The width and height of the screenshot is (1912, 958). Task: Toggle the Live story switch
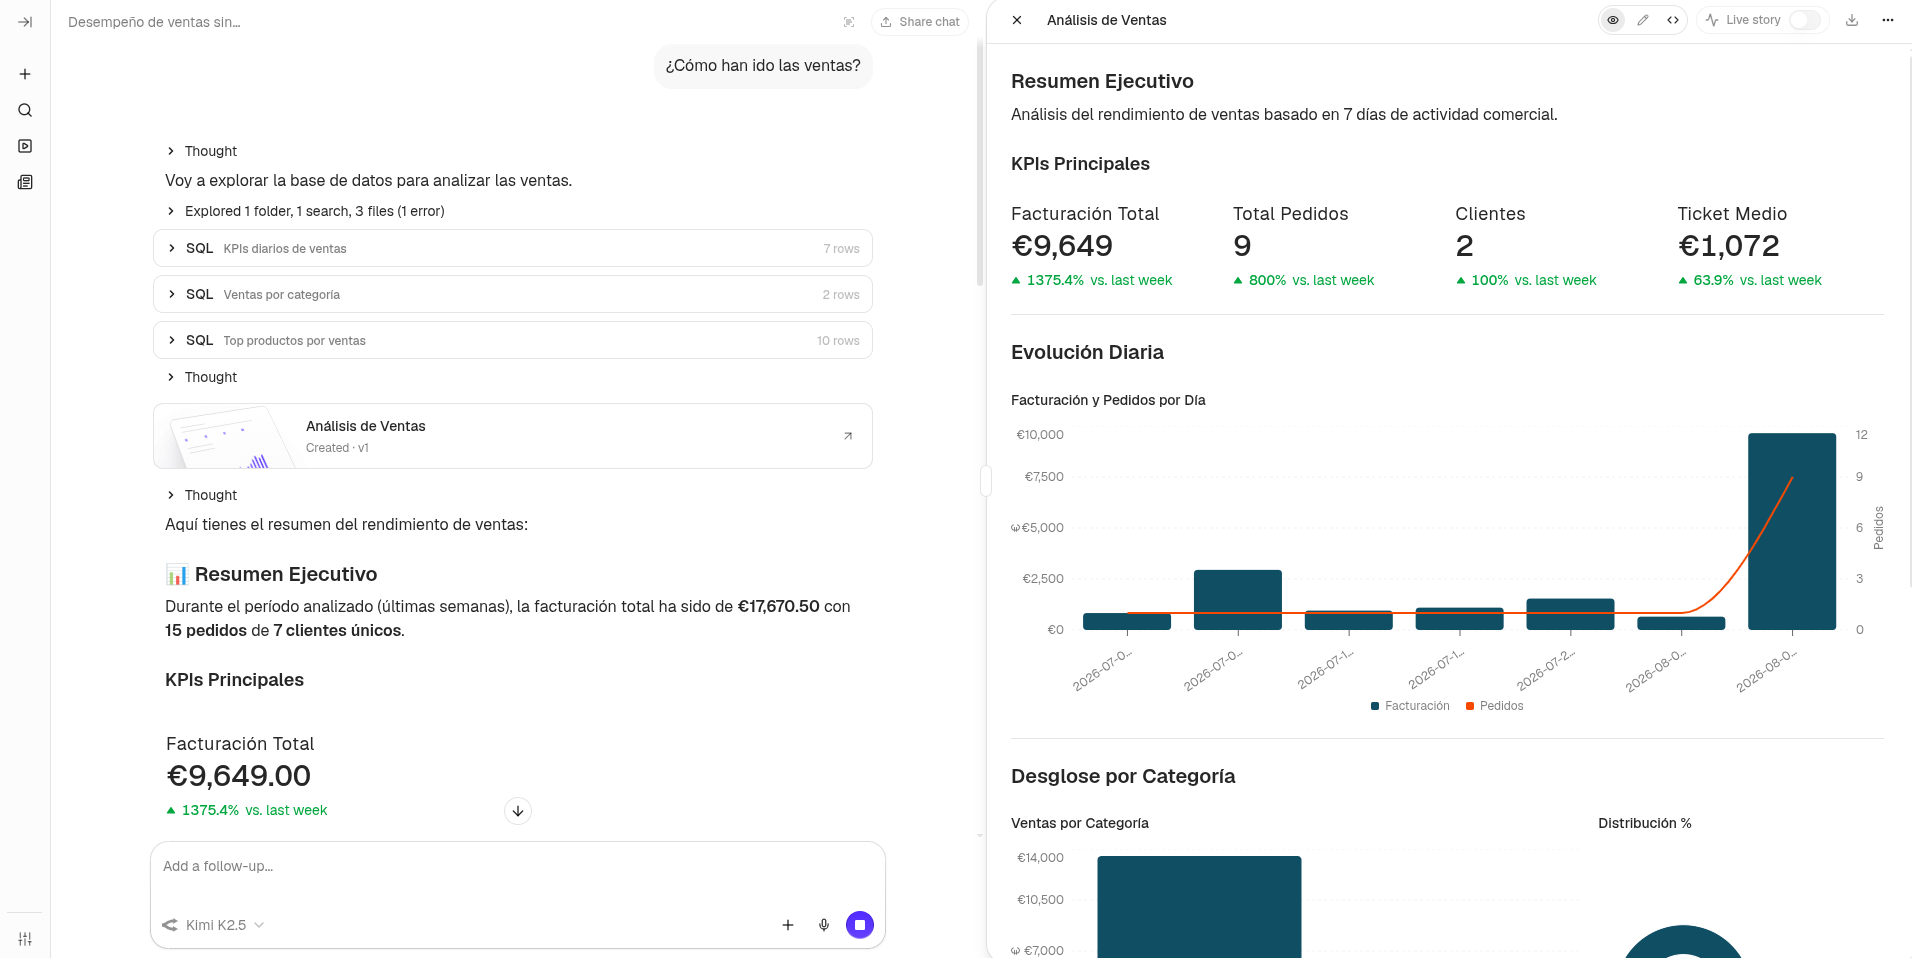pyautogui.click(x=1805, y=20)
